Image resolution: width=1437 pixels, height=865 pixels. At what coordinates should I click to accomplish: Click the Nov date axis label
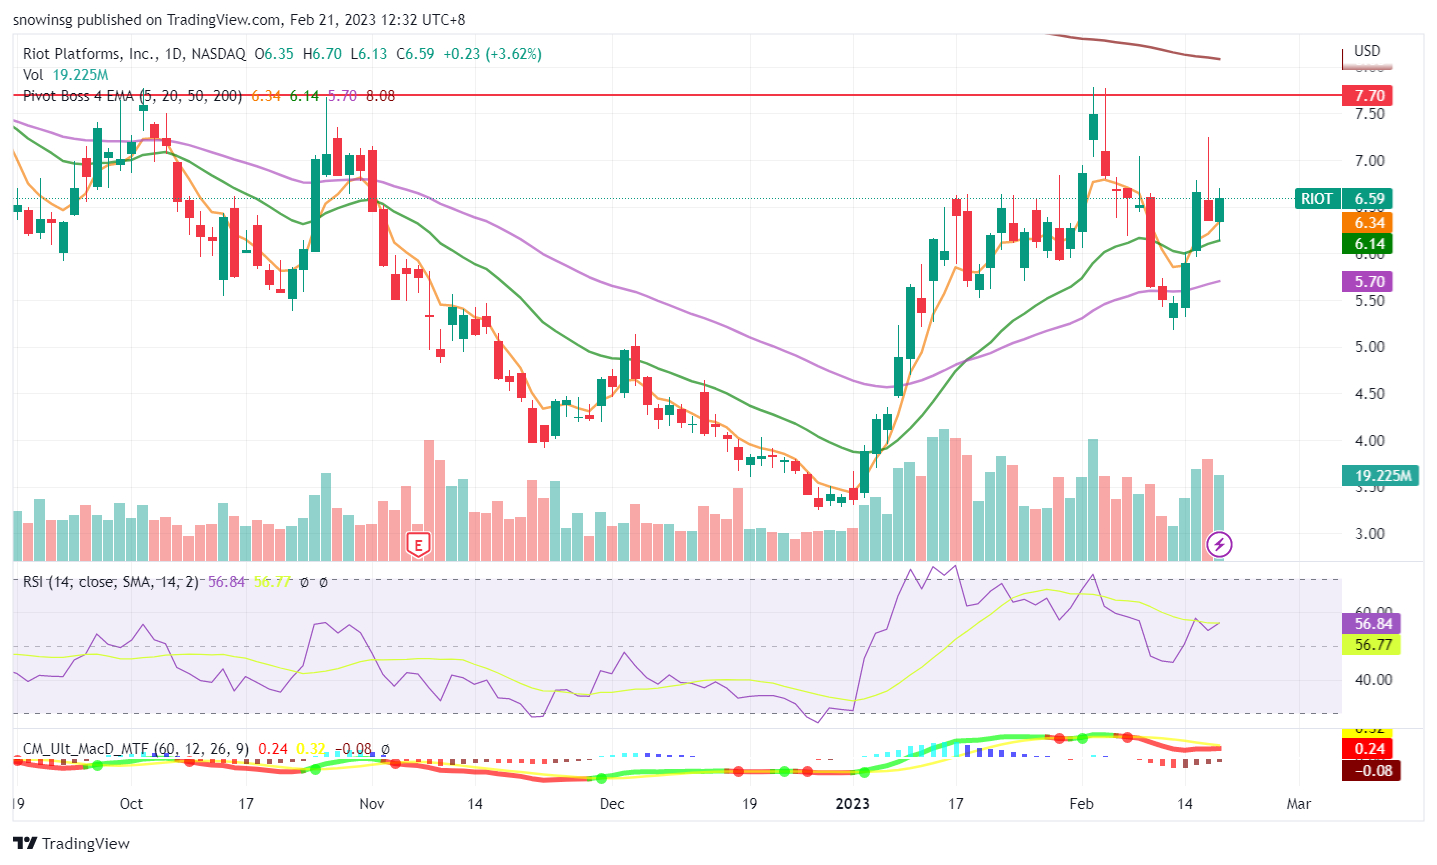tap(371, 803)
